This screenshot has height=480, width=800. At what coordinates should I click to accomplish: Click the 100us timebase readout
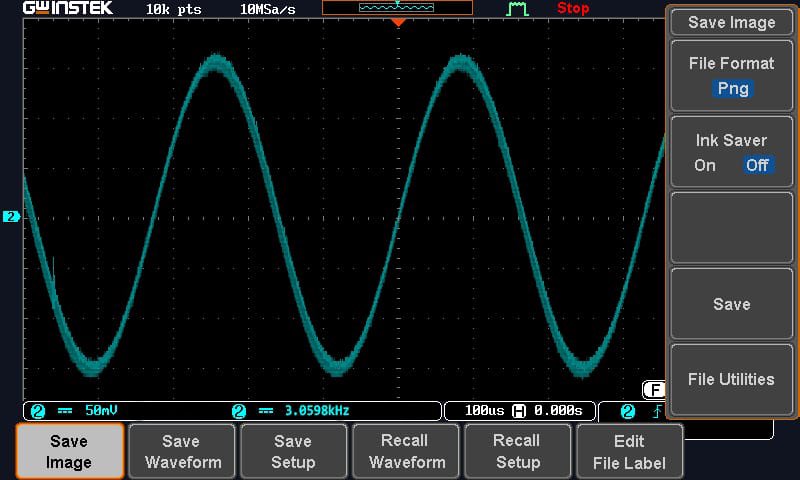(x=484, y=411)
